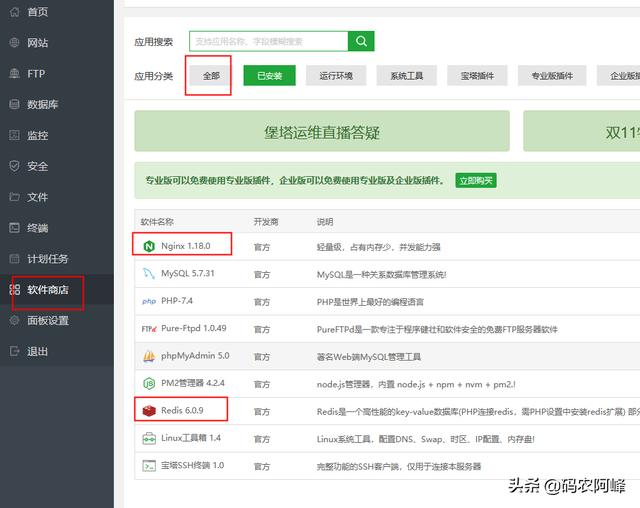Screen dimensions: 640x508
Task: Click the 说明 column header
Action: 325,222
